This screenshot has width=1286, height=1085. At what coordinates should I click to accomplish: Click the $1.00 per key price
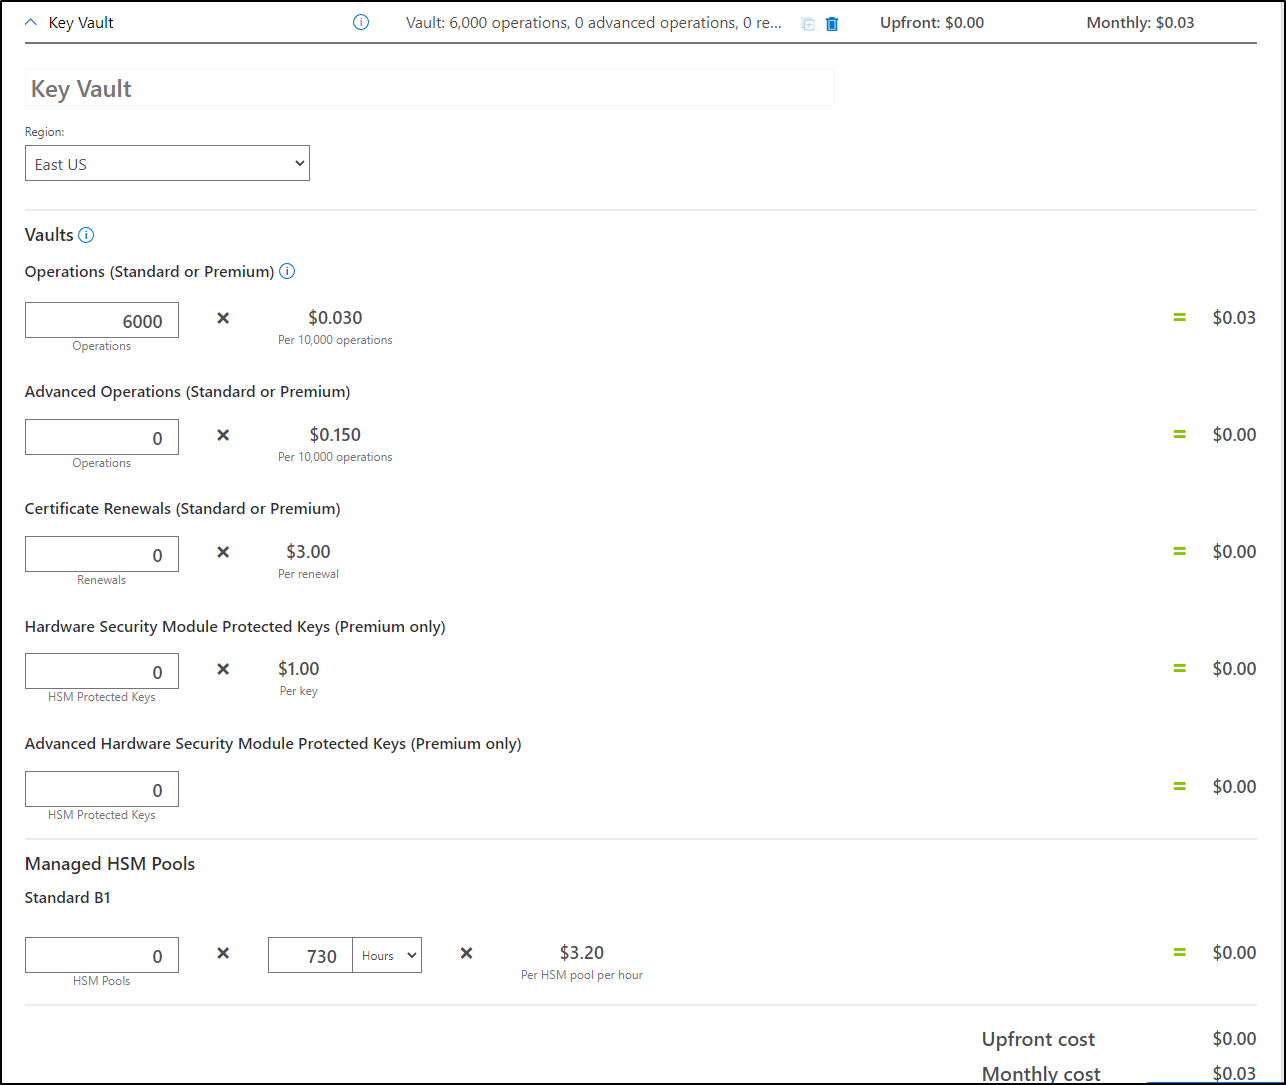pos(299,669)
